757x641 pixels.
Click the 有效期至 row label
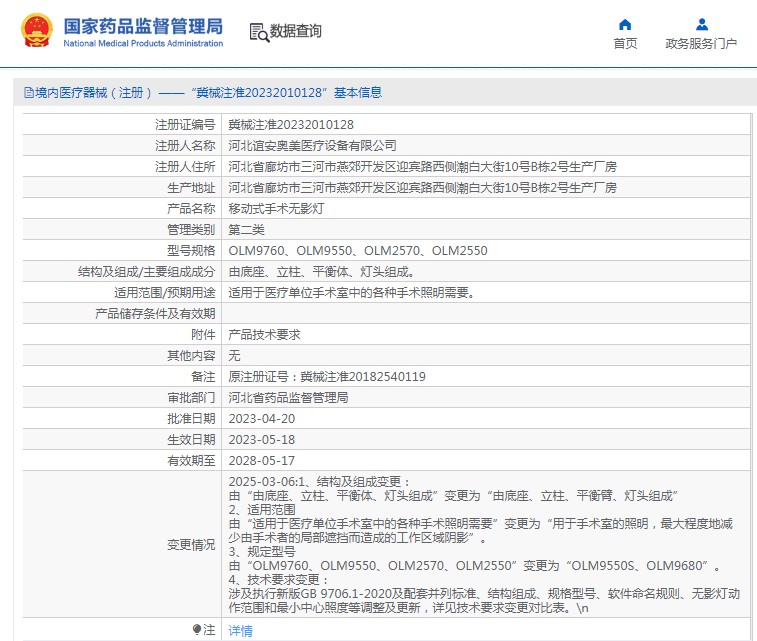click(191, 461)
